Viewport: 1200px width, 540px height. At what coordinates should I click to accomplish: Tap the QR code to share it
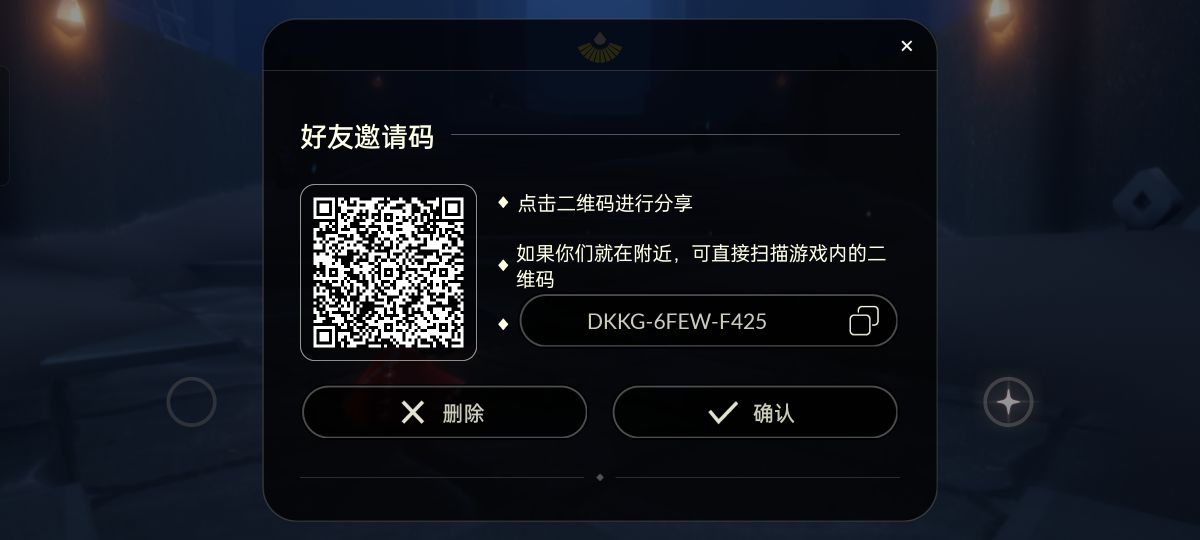pyautogui.click(x=388, y=272)
